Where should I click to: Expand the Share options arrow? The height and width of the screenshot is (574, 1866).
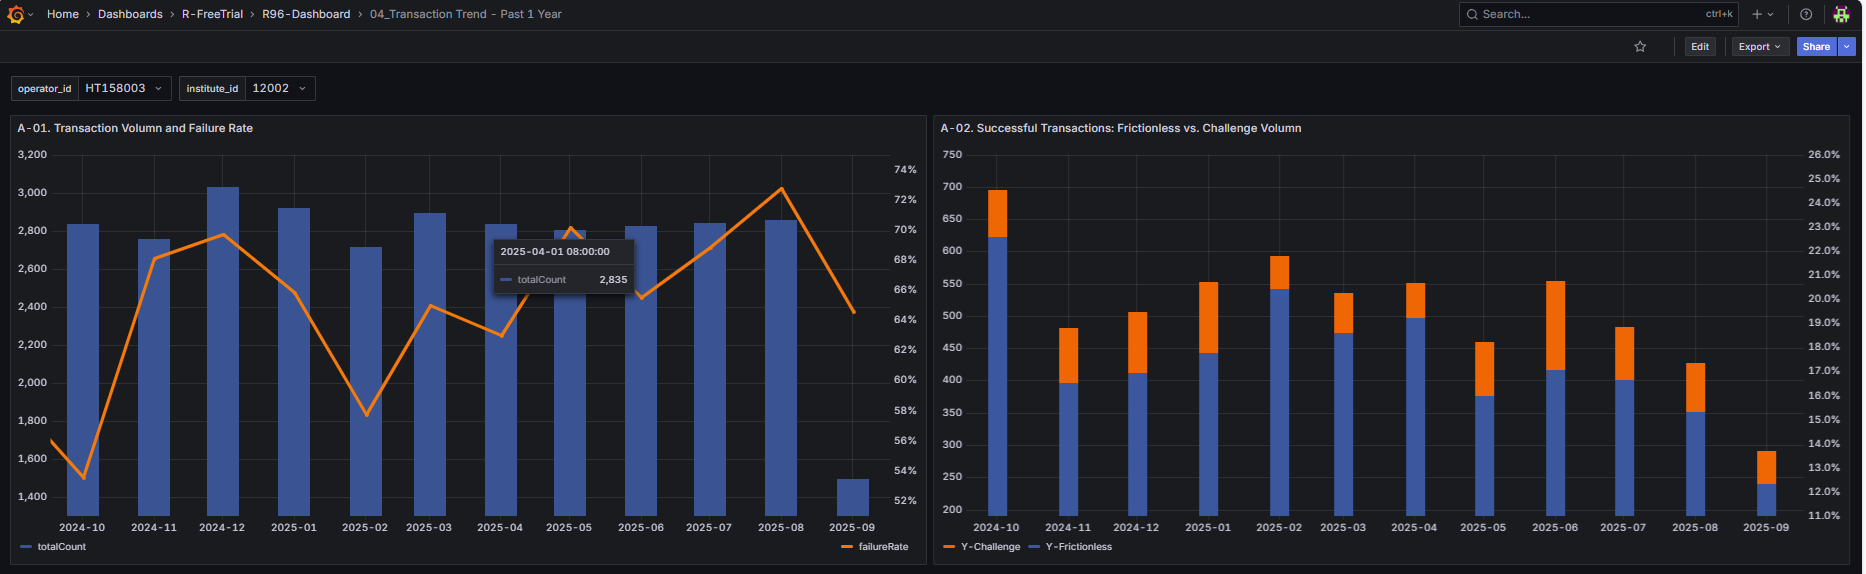1847,47
